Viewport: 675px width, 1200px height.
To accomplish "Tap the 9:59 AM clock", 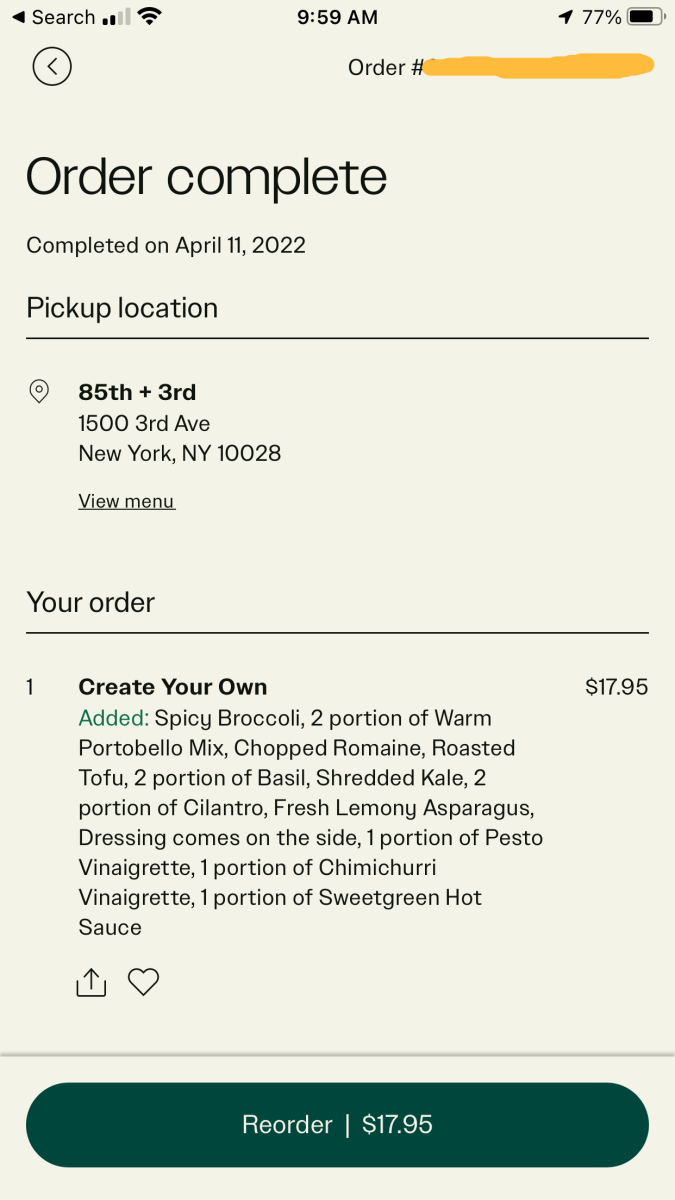I will tap(338, 17).
